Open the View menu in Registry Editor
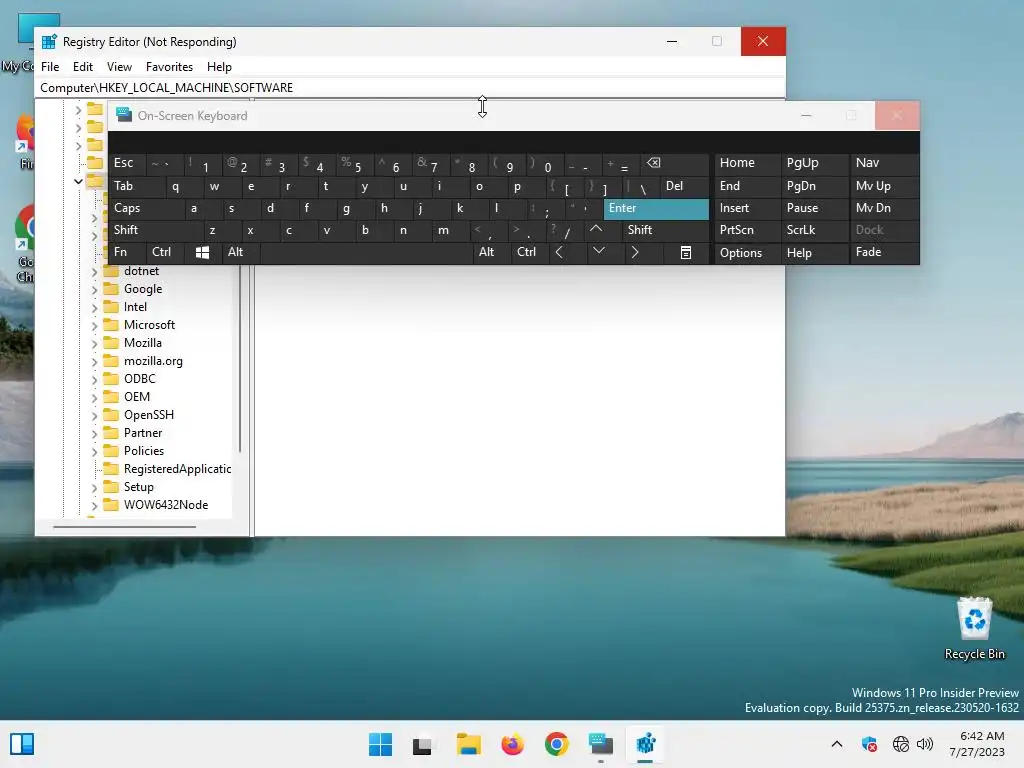The image size is (1024, 768). pos(120,67)
